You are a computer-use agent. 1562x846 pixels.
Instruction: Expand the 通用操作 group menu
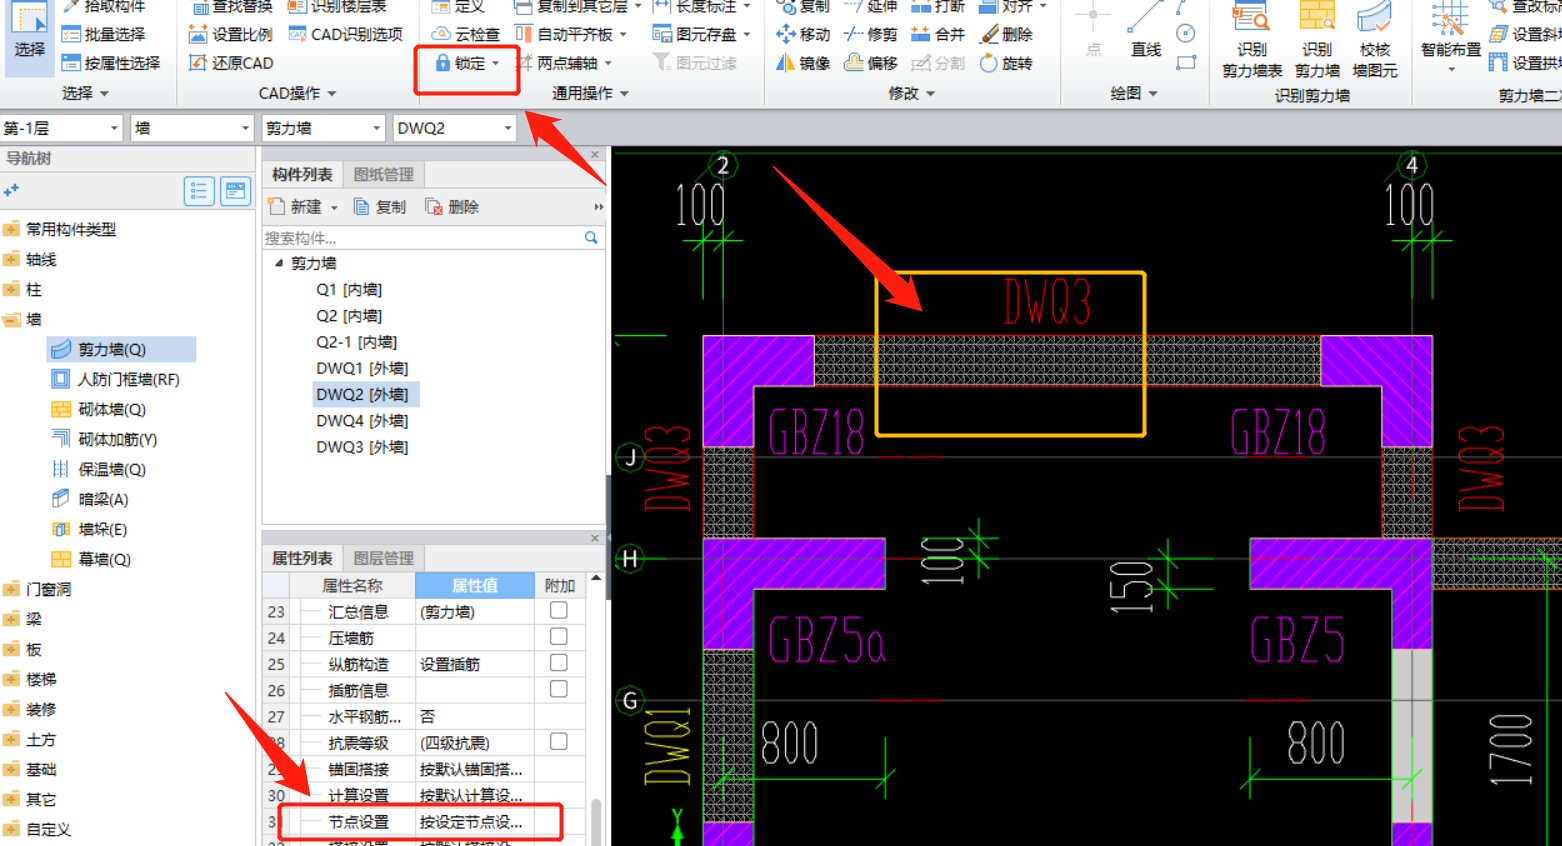click(590, 93)
